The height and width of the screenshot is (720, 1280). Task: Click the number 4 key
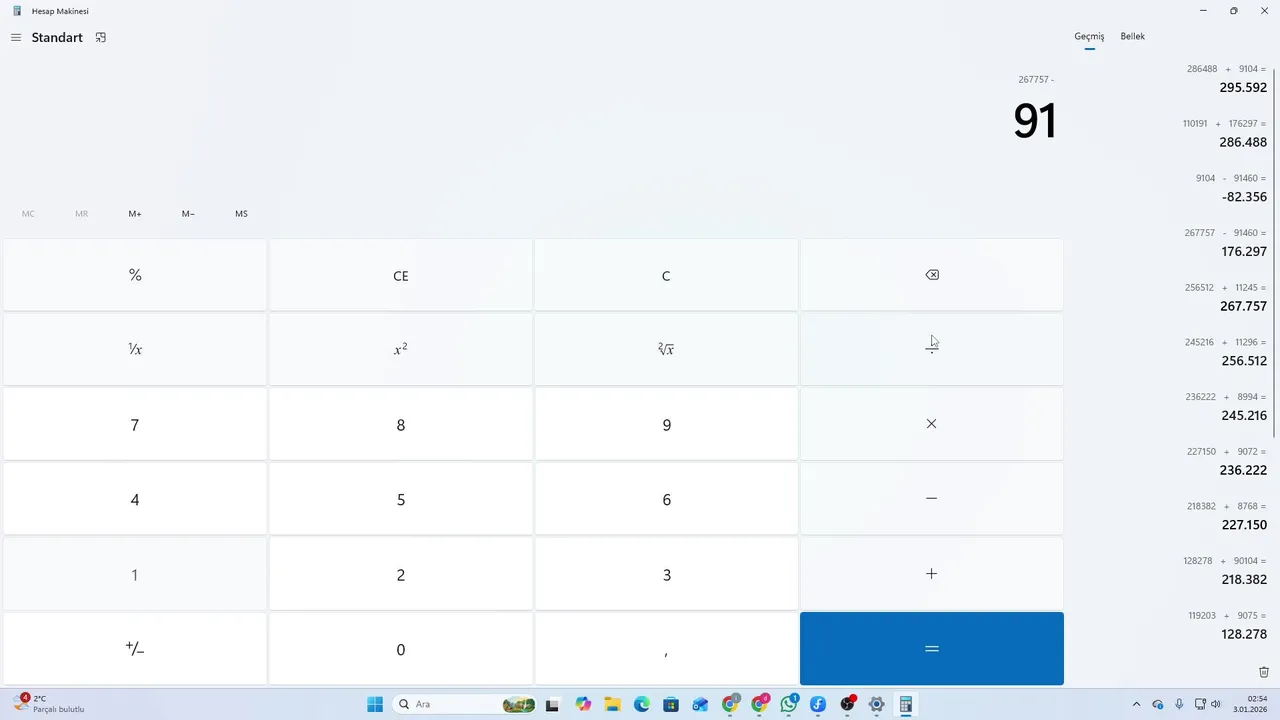[135, 499]
